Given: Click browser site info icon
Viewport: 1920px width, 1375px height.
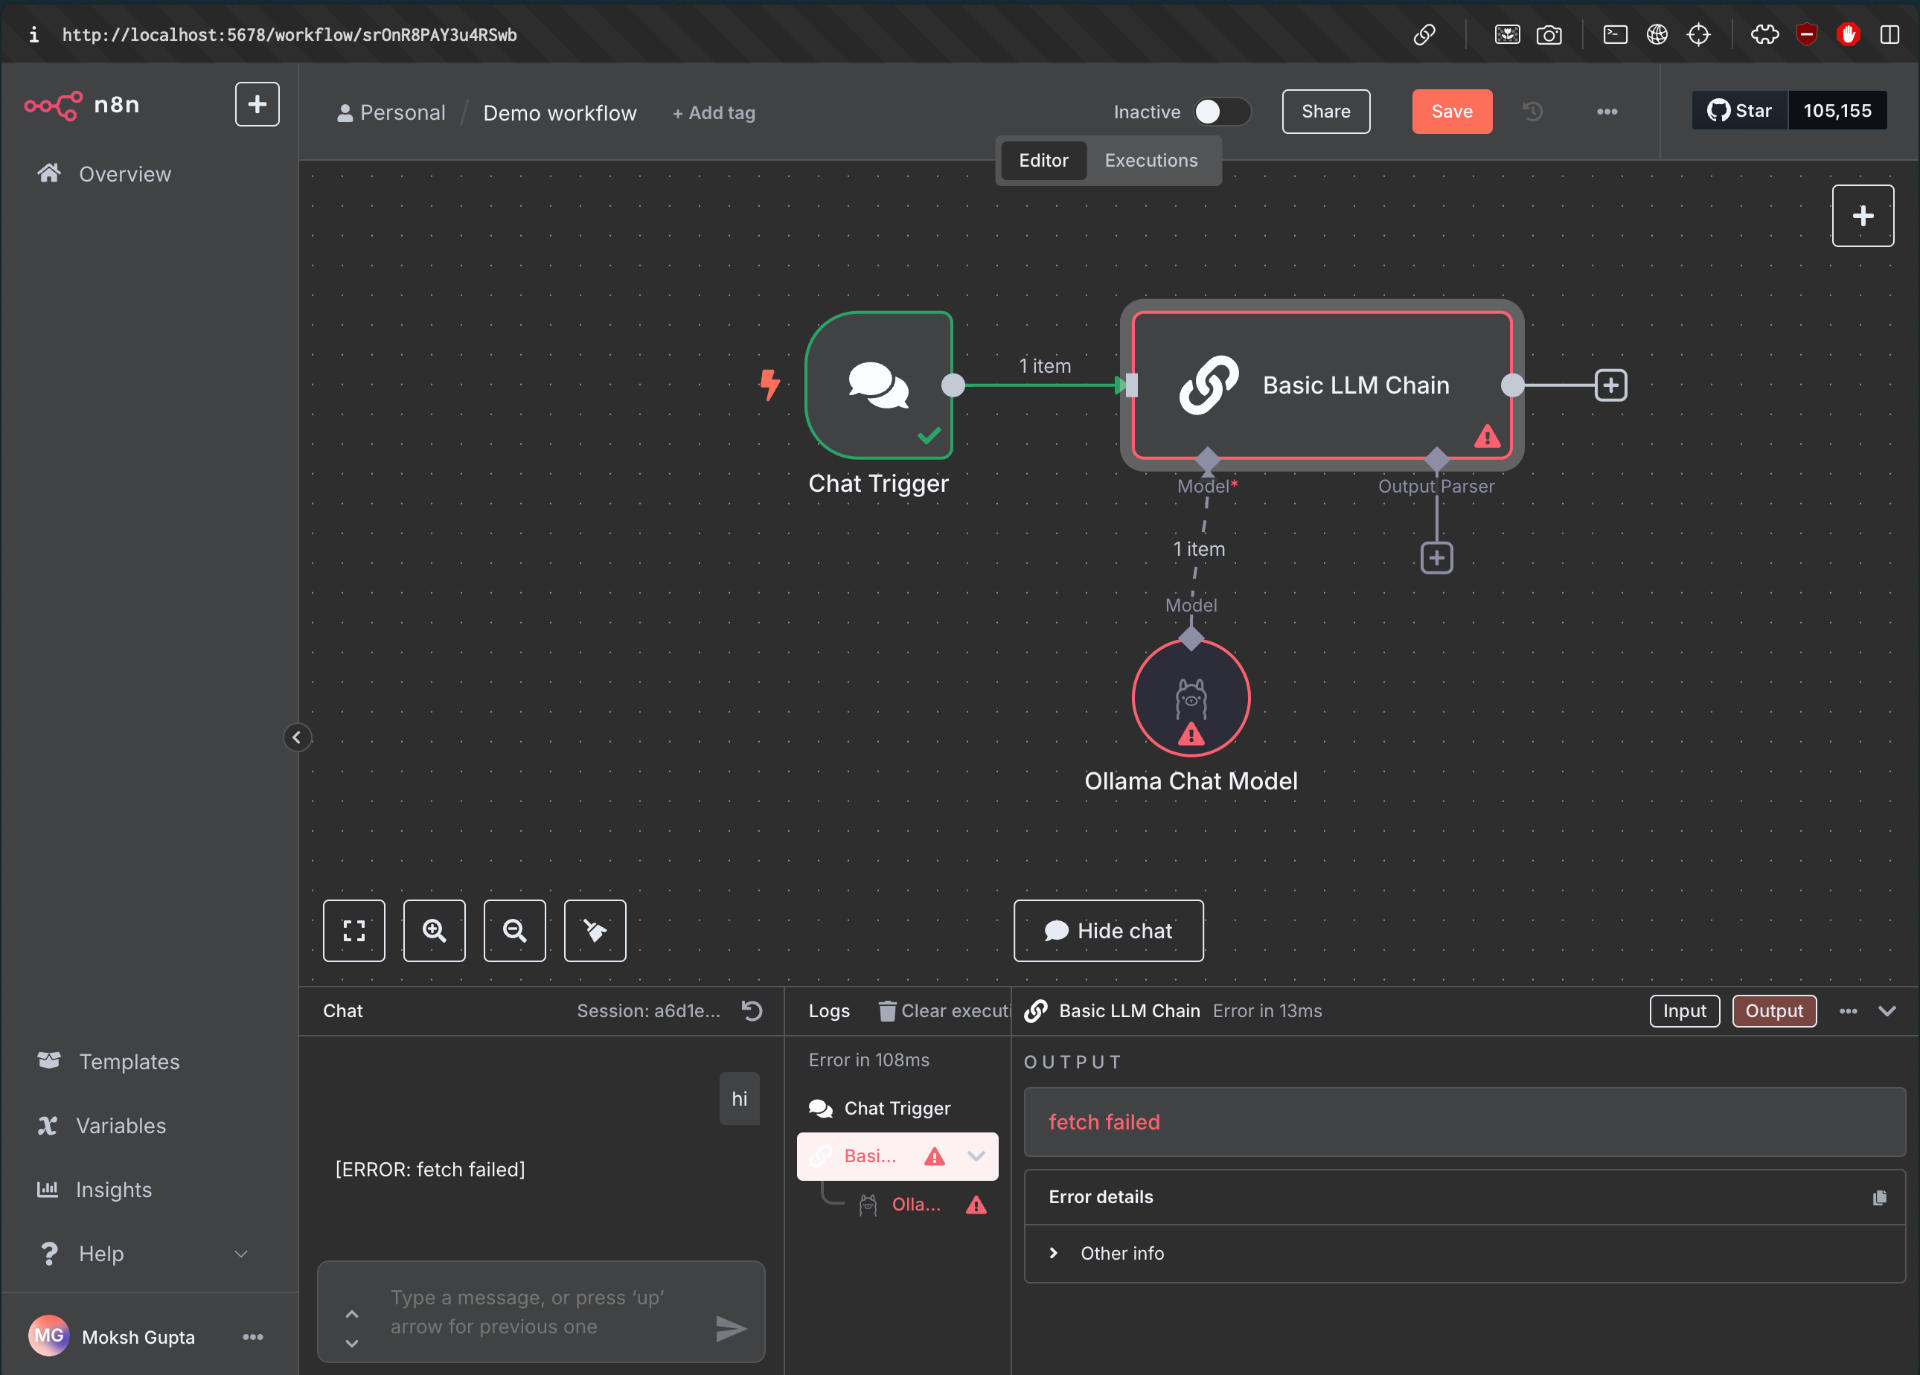Looking at the screenshot, I should [x=34, y=35].
